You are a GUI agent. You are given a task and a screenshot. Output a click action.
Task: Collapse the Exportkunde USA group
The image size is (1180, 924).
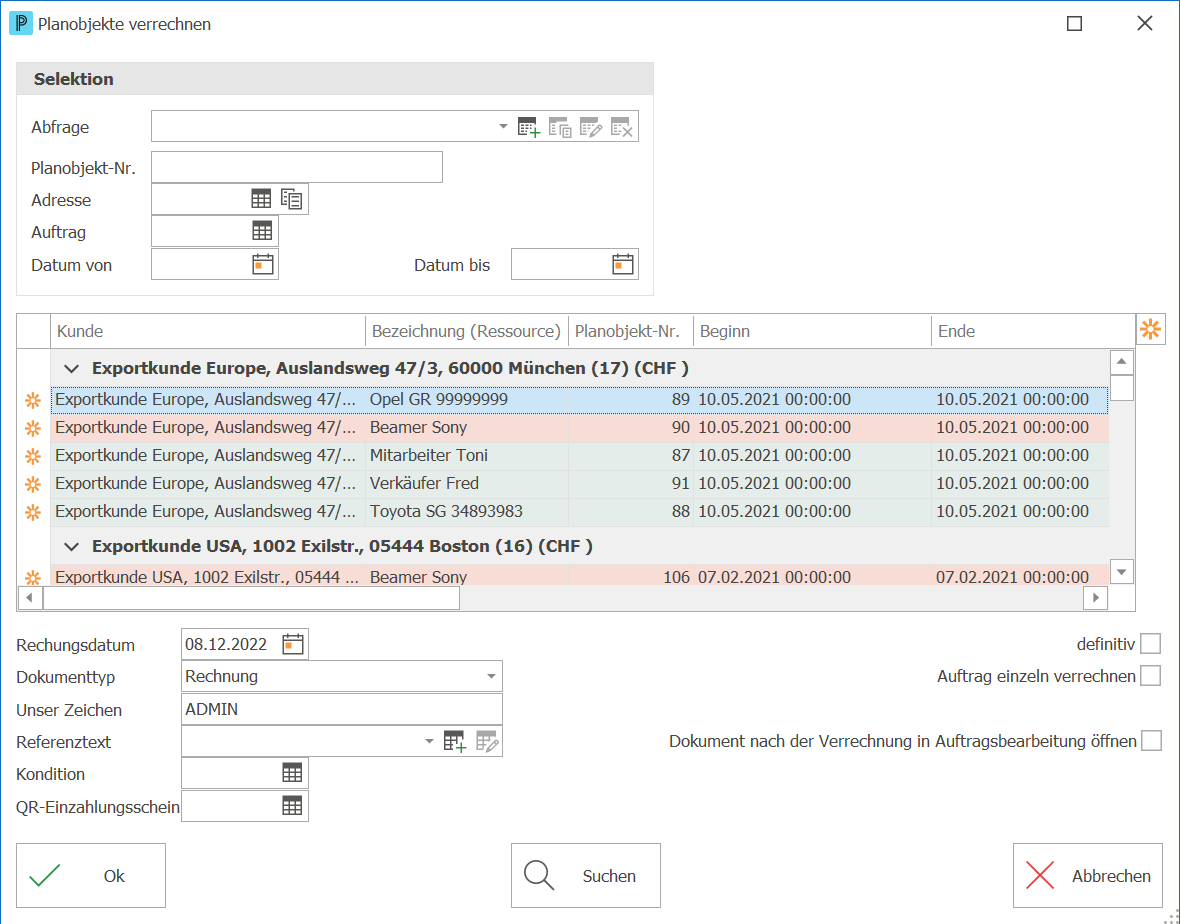click(x=71, y=547)
